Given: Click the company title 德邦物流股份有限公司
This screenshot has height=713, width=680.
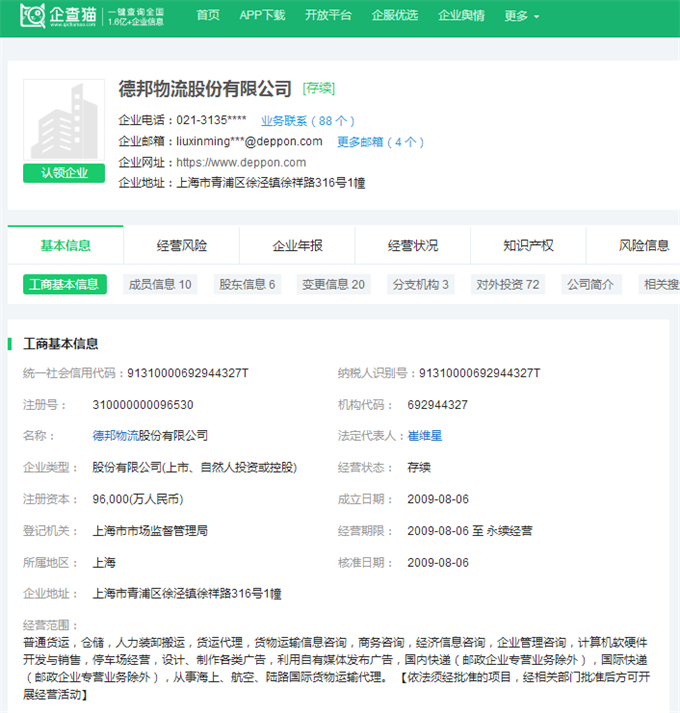Looking at the screenshot, I should (x=205, y=88).
